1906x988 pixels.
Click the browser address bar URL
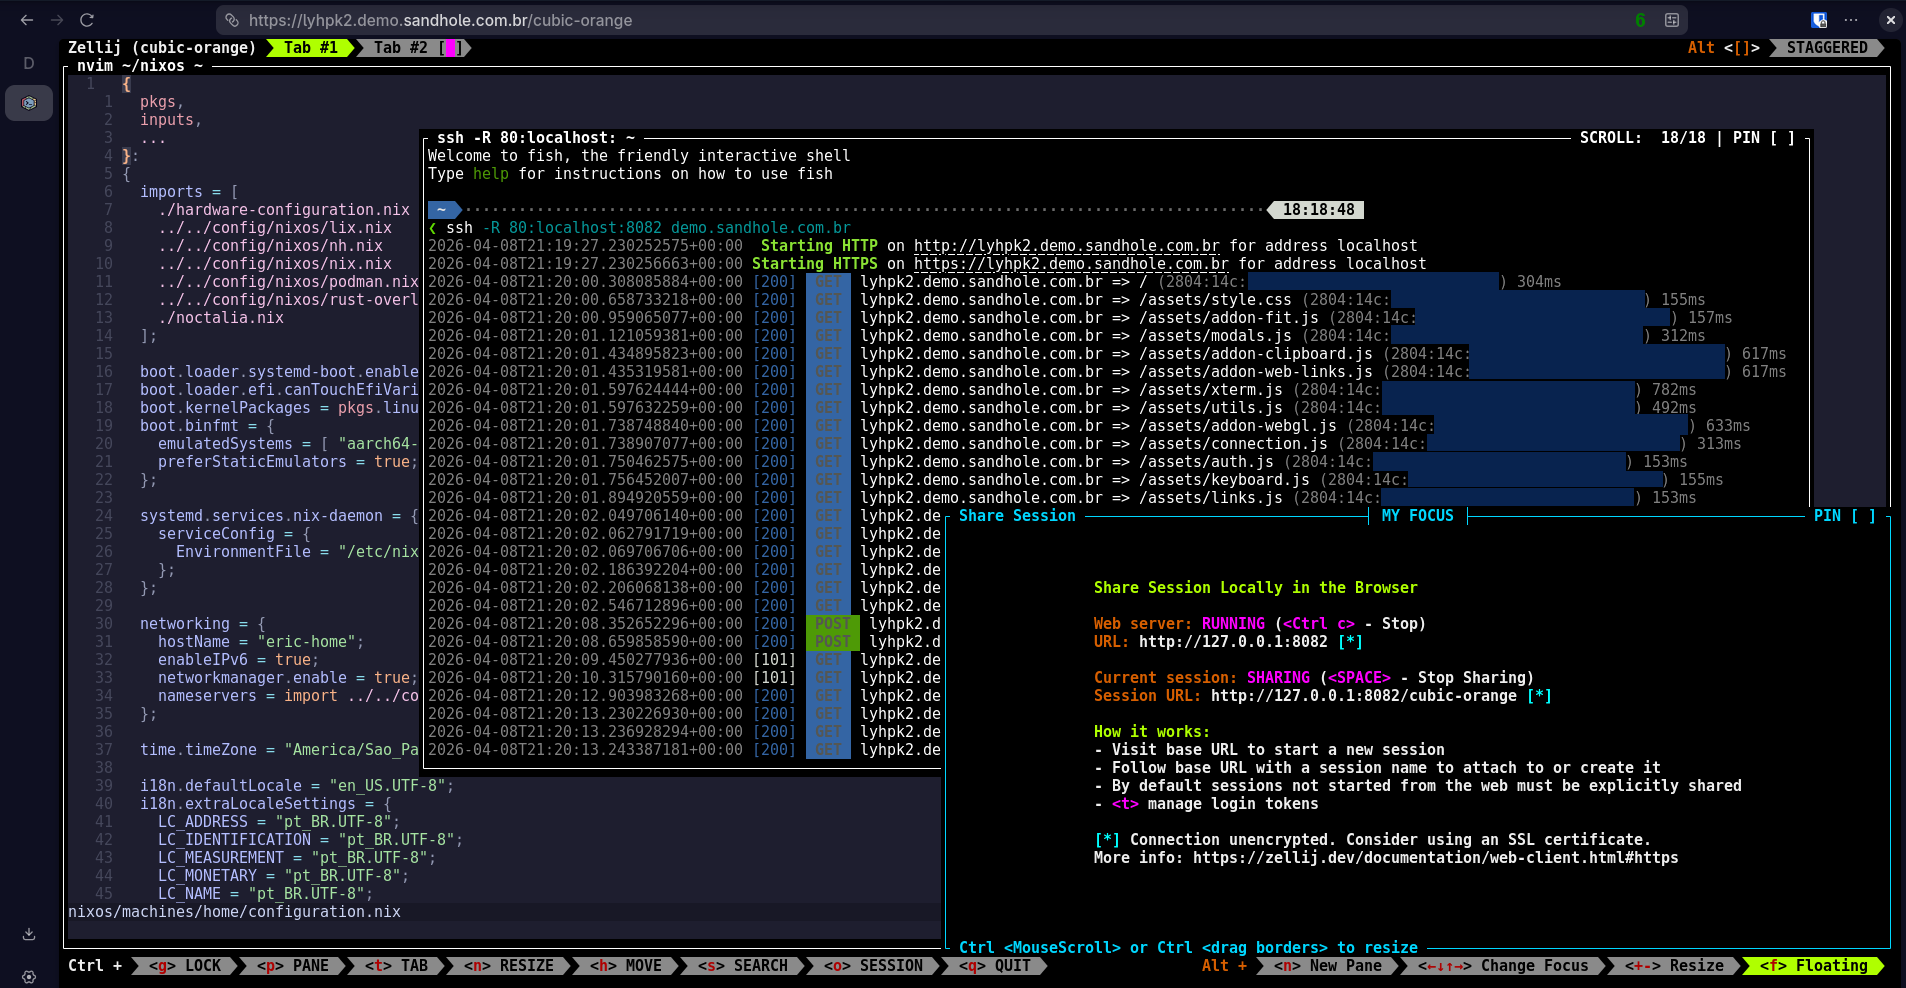pyautogui.click(x=440, y=20)
